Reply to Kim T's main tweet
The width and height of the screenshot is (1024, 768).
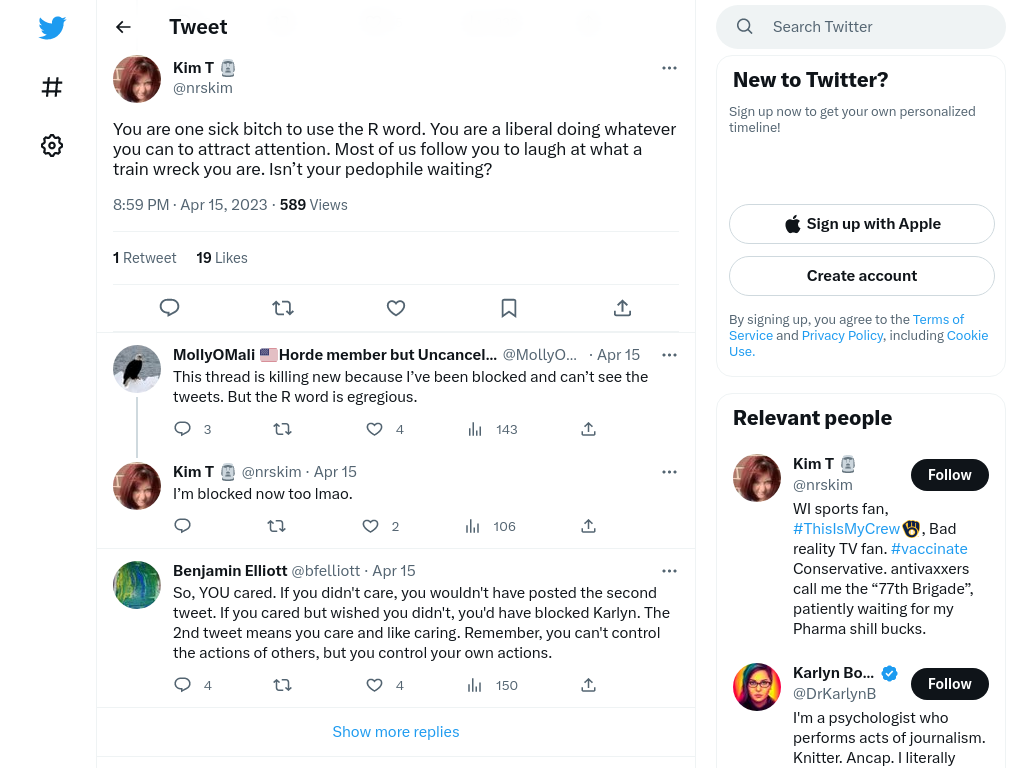(x=170, y=308)
